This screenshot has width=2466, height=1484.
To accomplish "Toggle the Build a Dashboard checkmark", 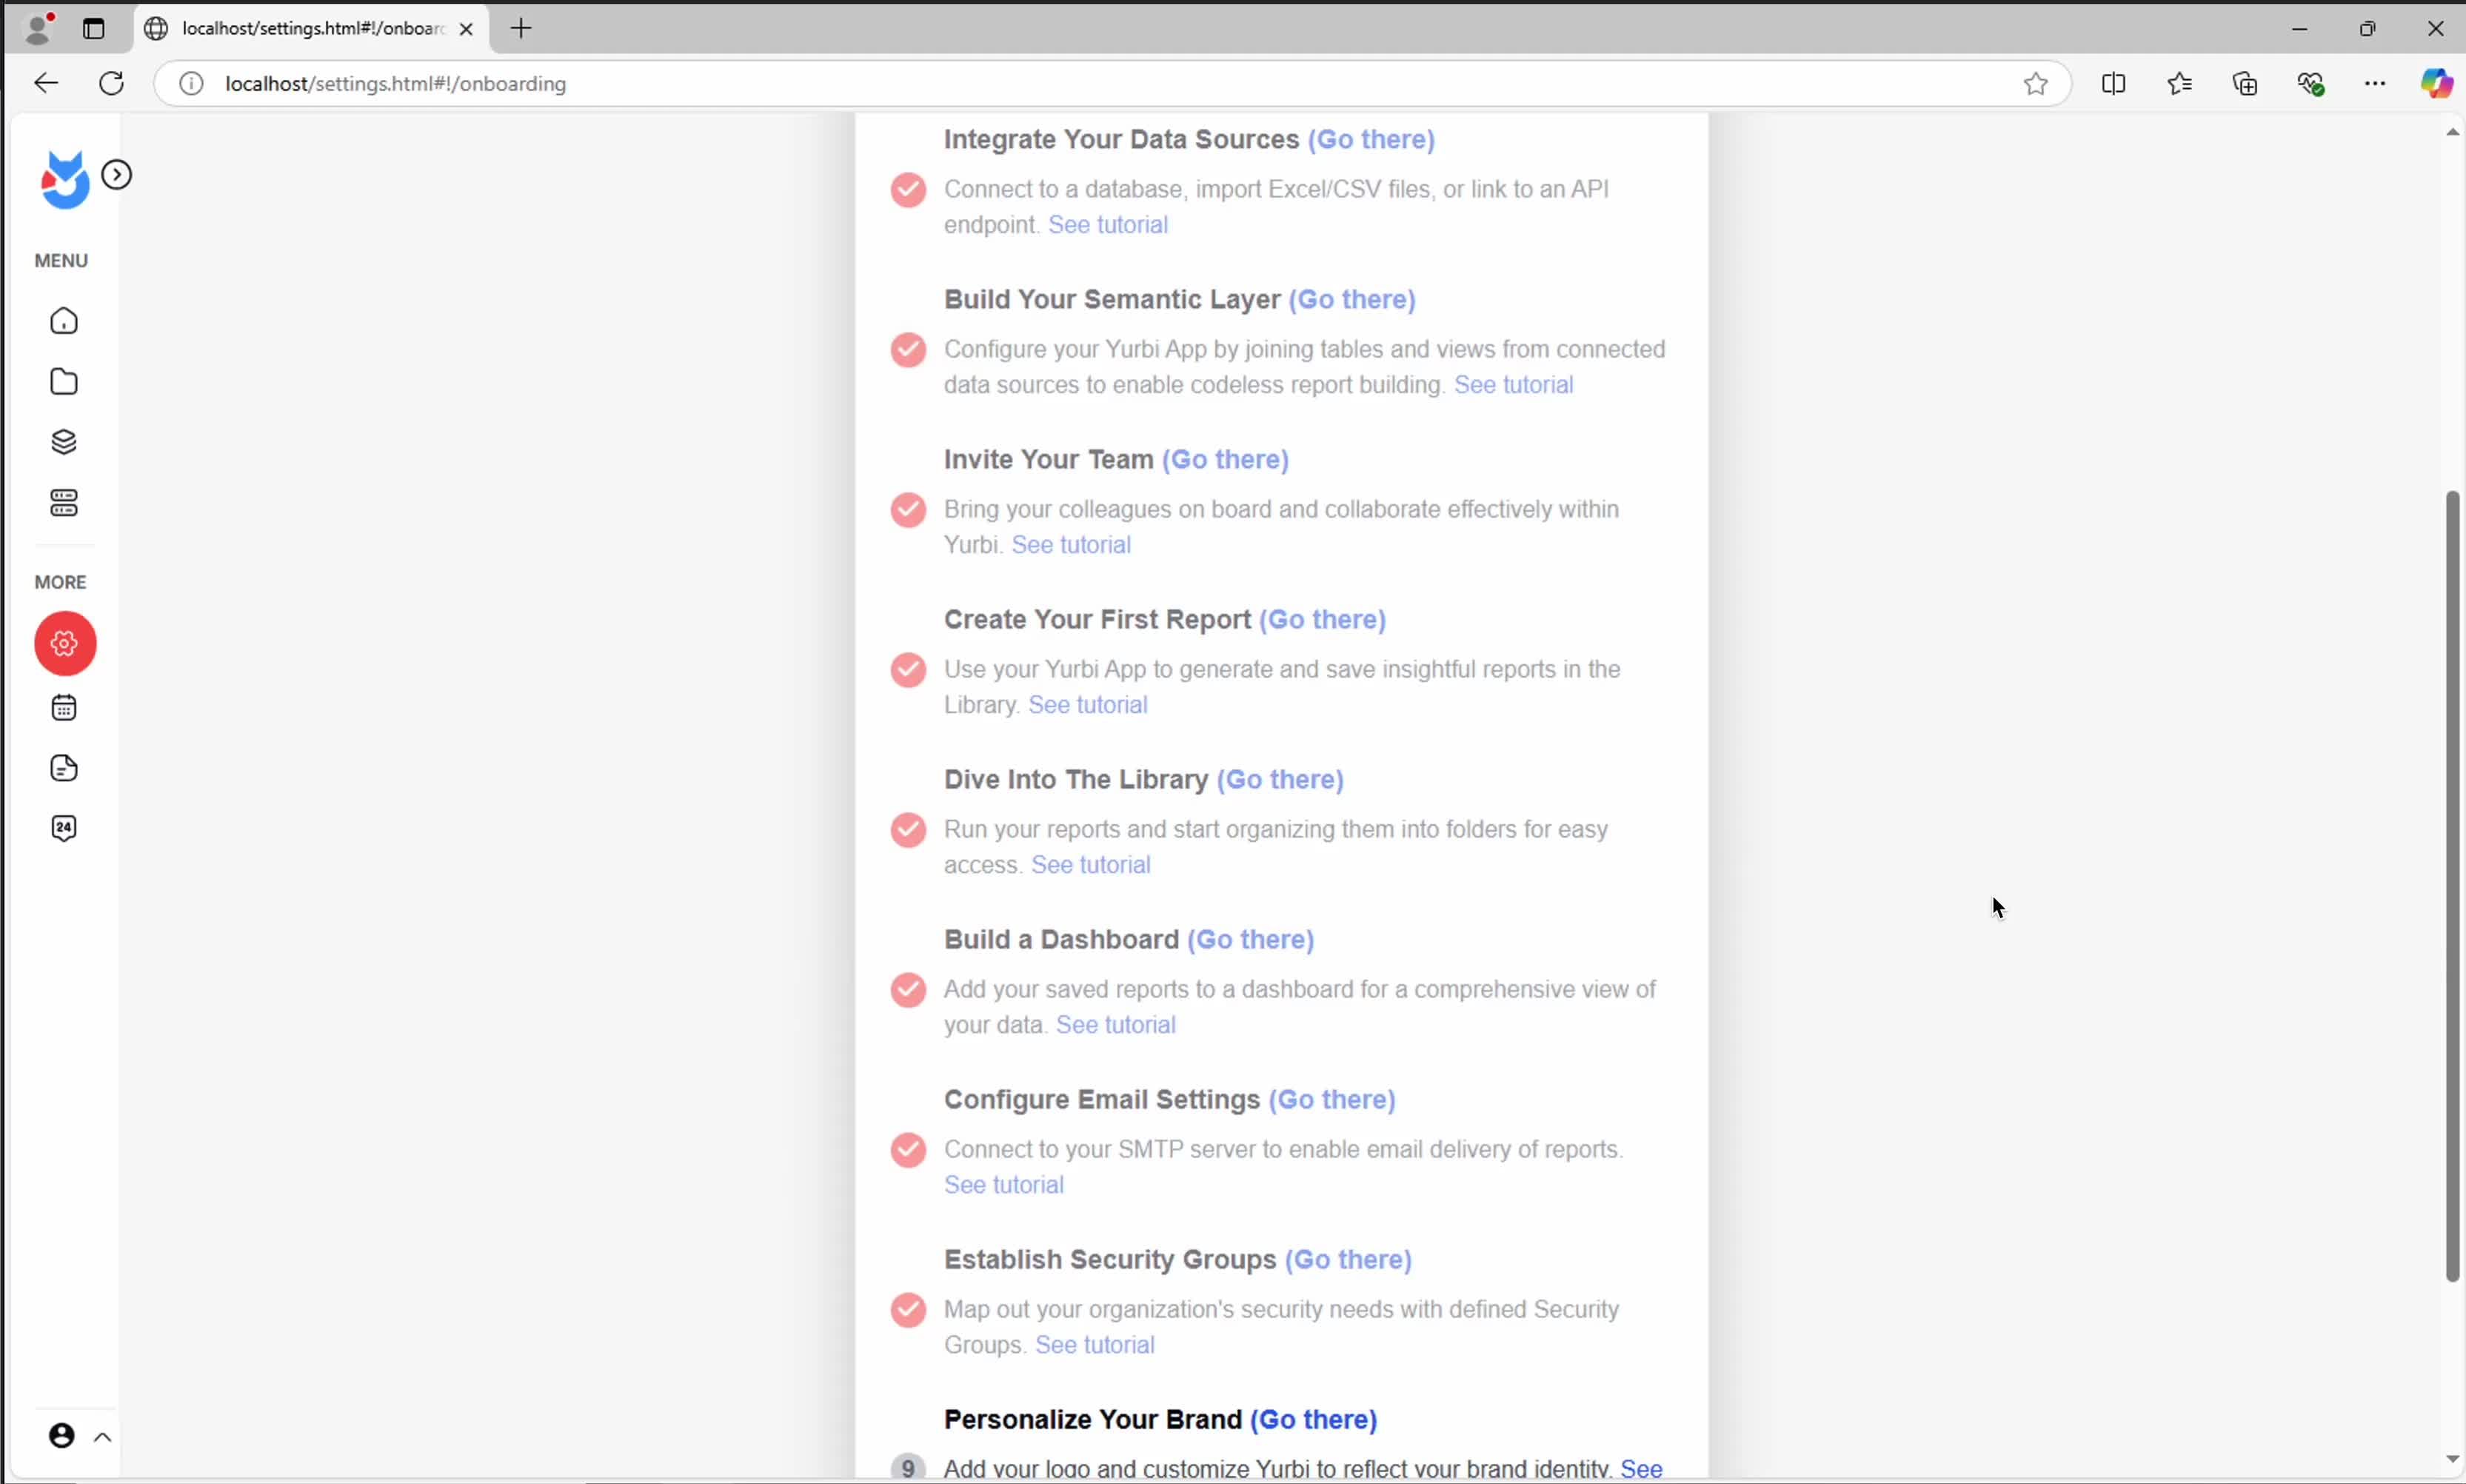I will pos(908,989).
